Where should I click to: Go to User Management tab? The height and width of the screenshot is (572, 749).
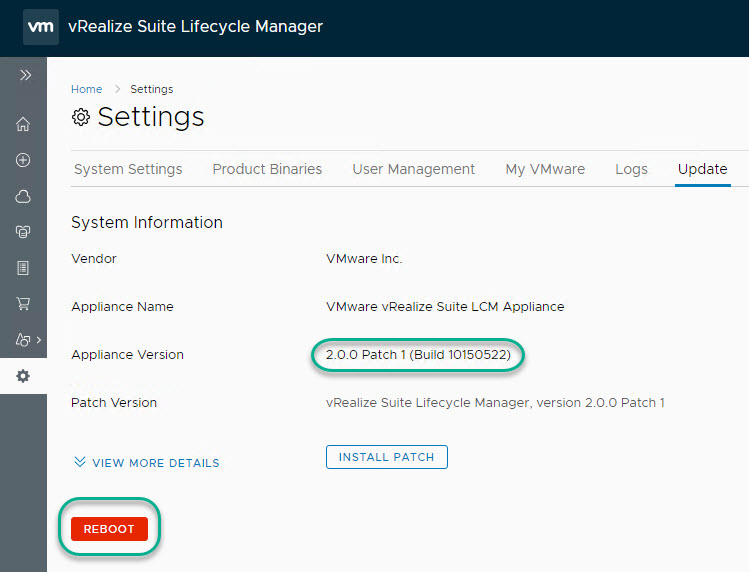(x=413, y=169)
